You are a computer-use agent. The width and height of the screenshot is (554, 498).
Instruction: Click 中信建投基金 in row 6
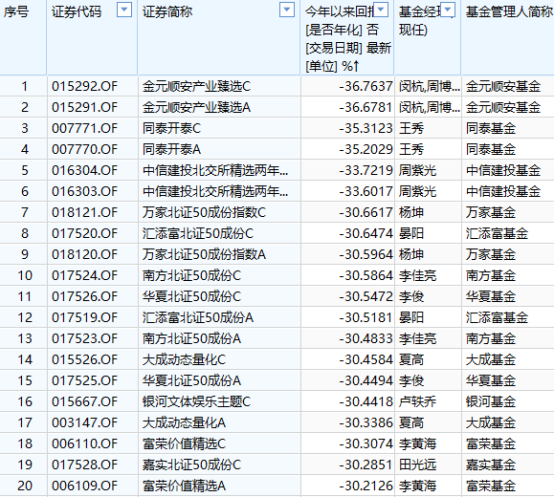503,191
